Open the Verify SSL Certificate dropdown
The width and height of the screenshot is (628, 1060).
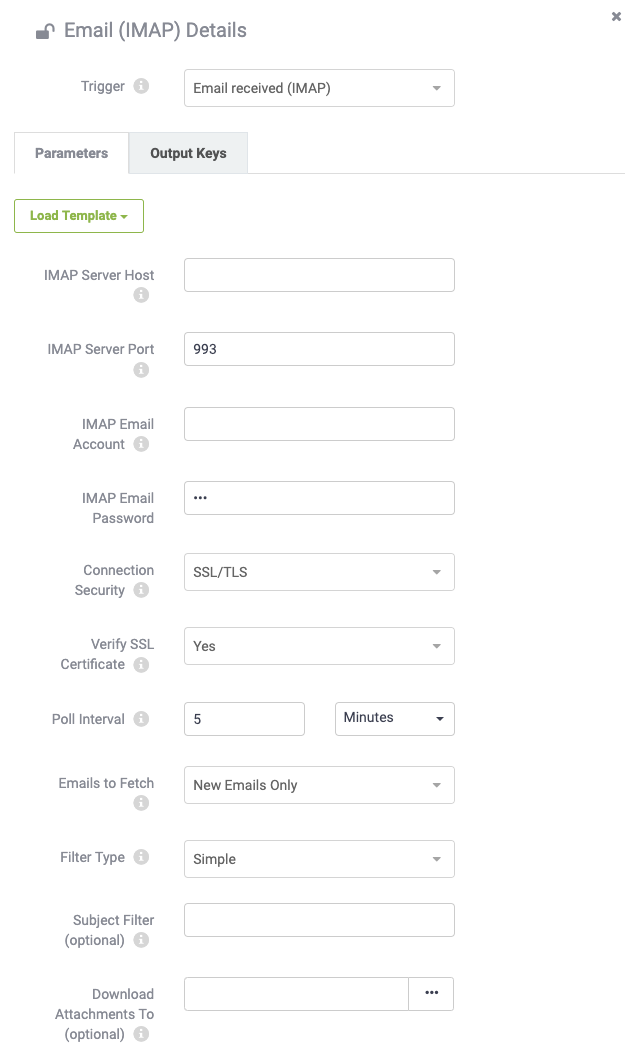tap(319, 646)
